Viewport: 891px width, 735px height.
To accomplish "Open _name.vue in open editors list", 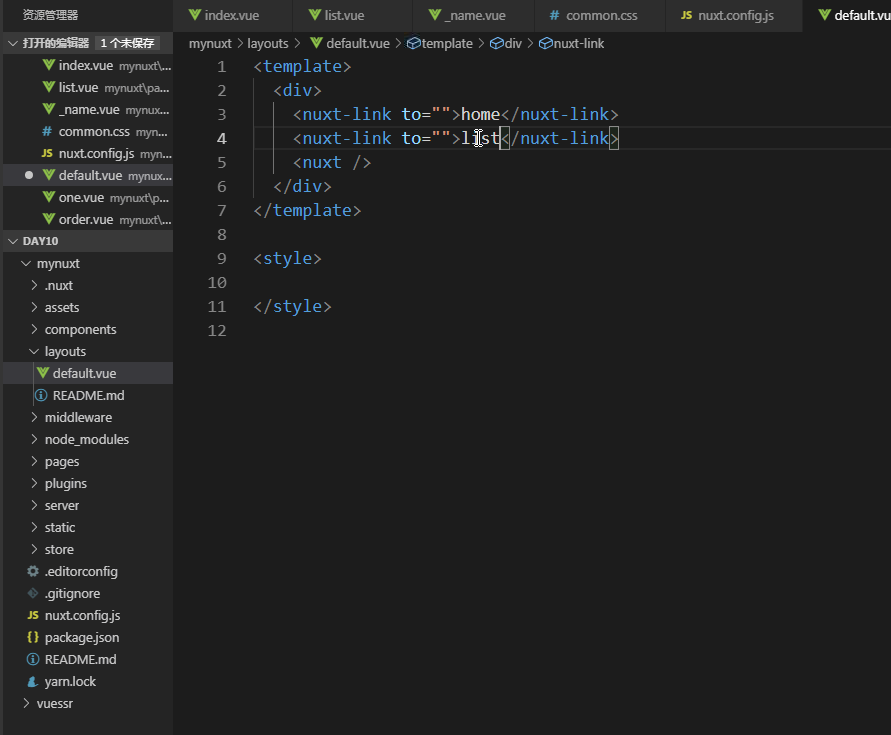I will pyautogui.click(x=88, y=110).
